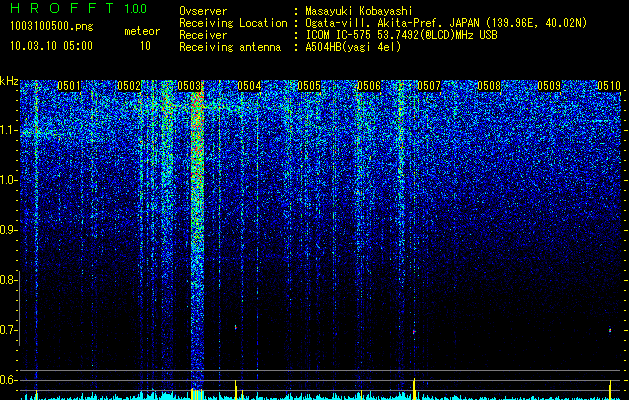Click the Receiving Location label
The image size is (629, 400).
tap(233, 23)
